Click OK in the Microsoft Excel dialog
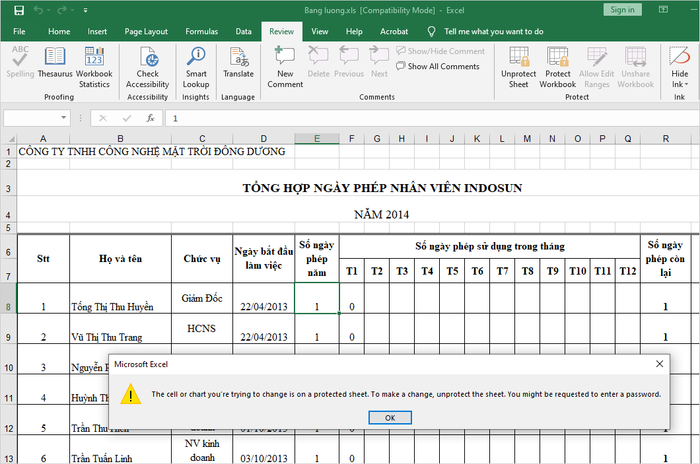Viewport: 700px width, 464px height. (x=390, y=418)
